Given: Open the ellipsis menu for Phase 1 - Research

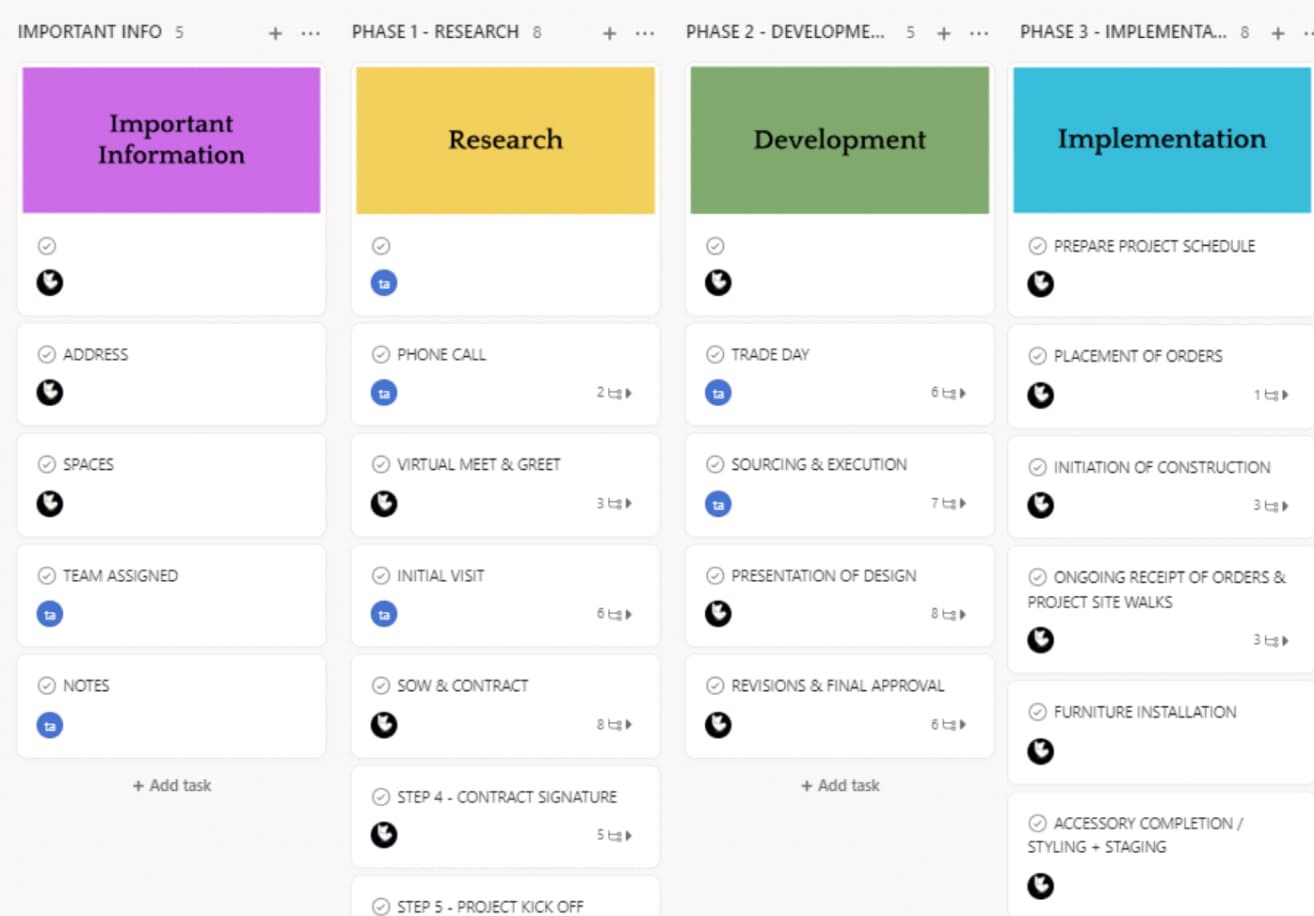Looking at the screenshot, I should pyautogui.click(x=645, y=33).
